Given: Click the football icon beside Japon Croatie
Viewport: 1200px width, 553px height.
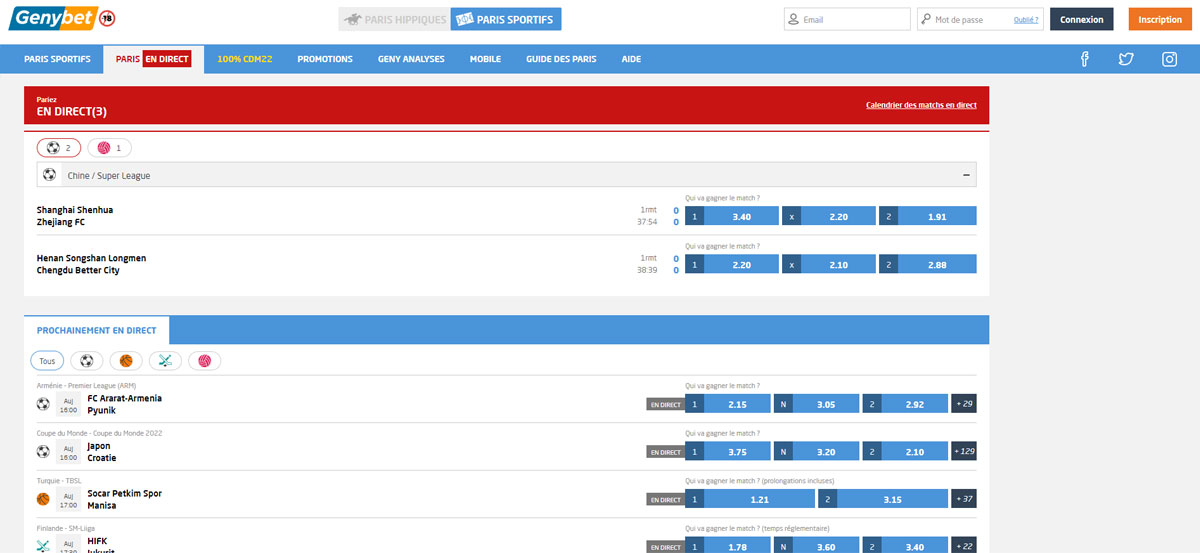Looking at the screenshot, I should (x=43, y=451).
